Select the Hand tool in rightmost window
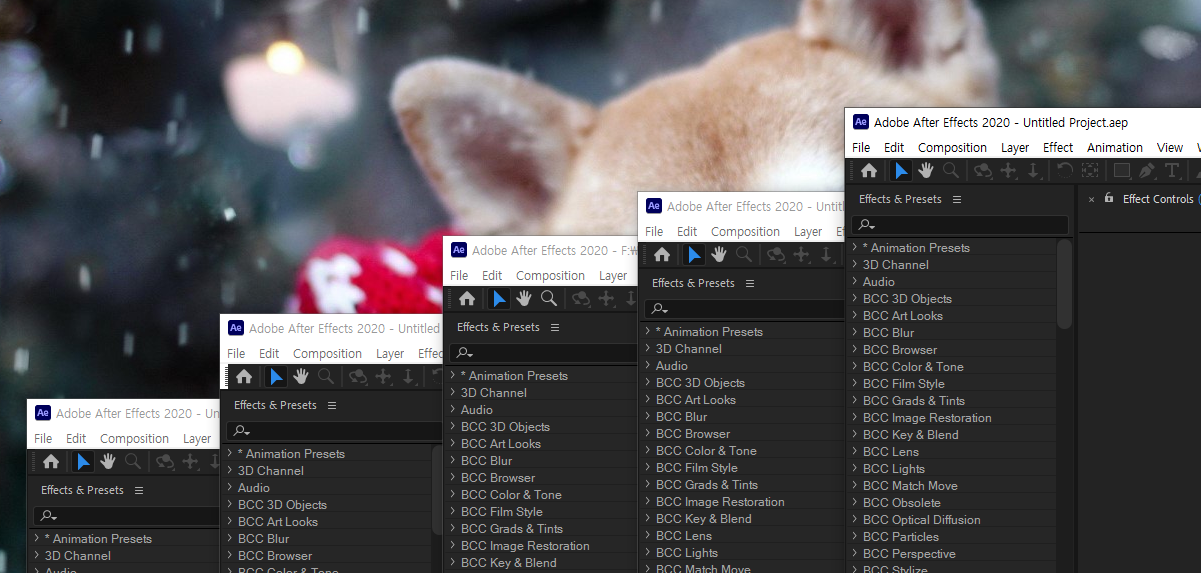The image size is (1201, 573). point(925,171)
